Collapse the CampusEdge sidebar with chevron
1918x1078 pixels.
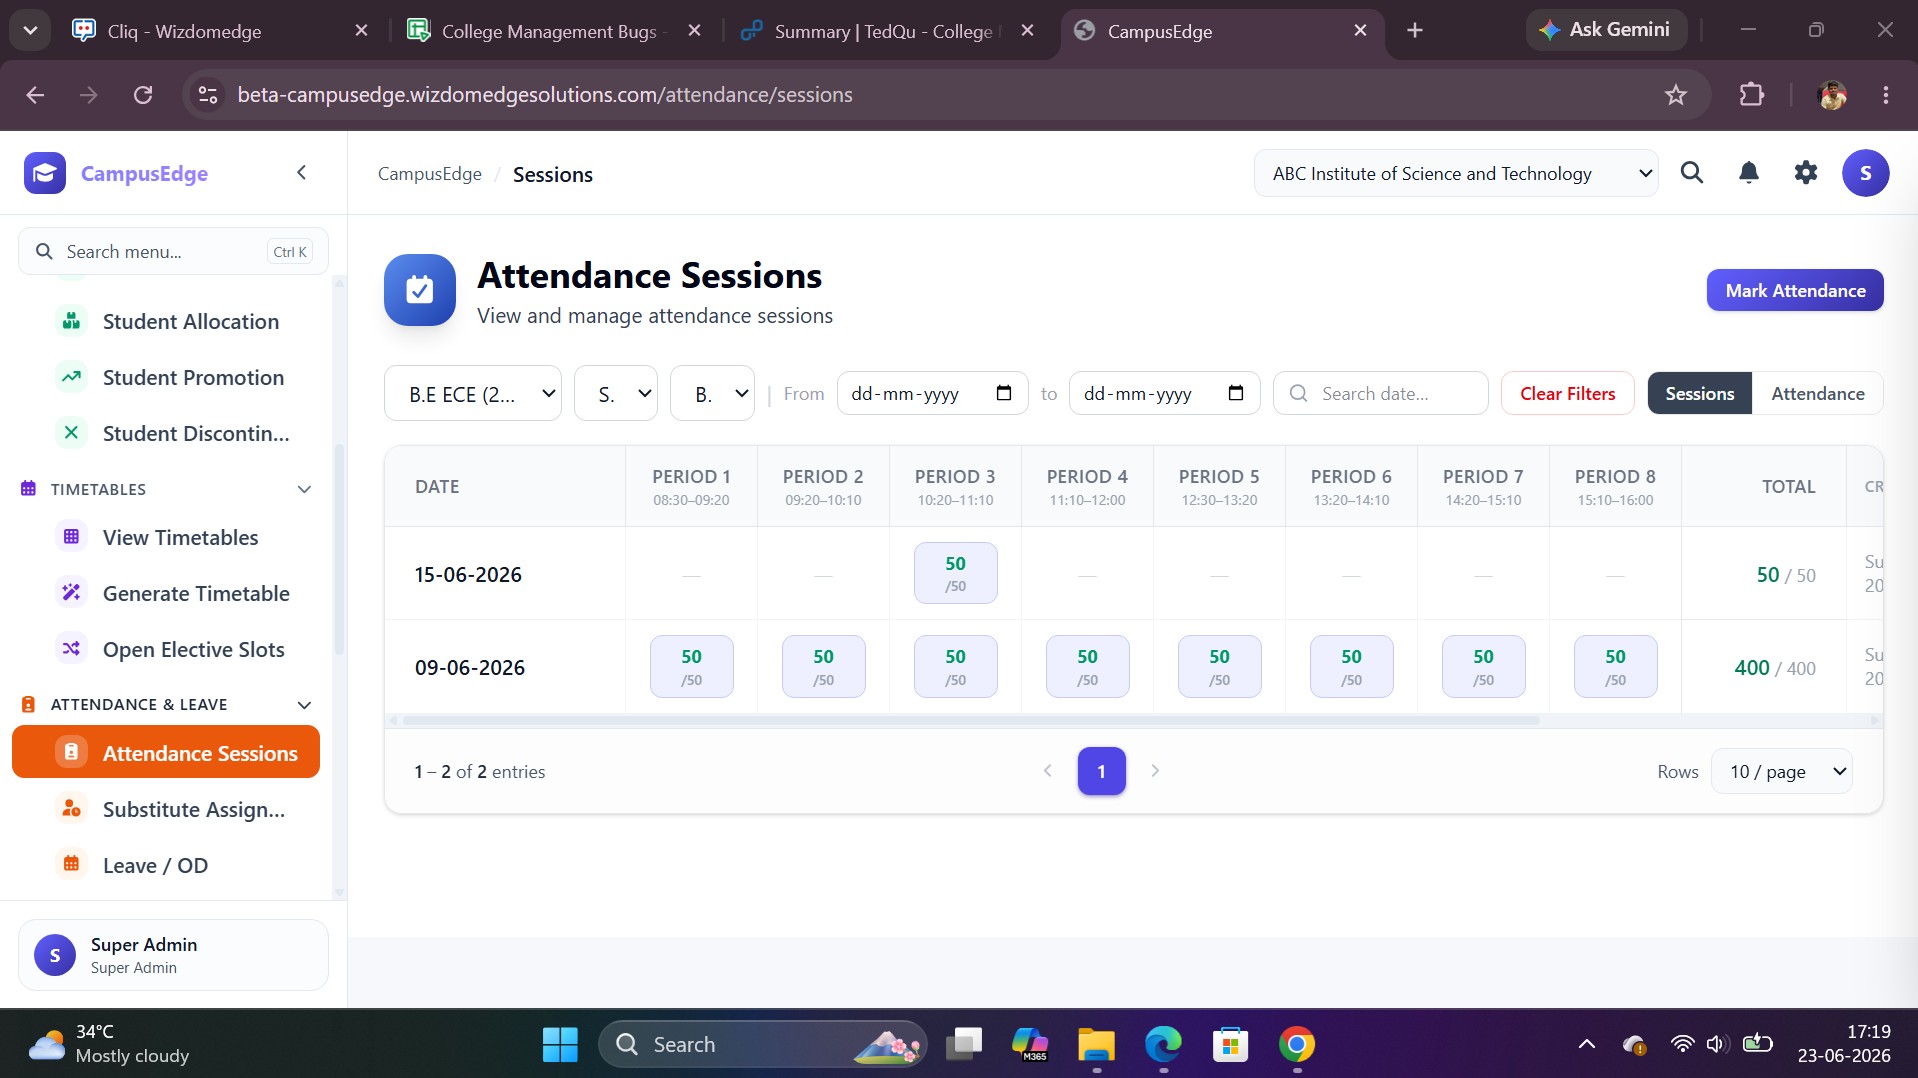pyautogui.click(x=301, y=173)
